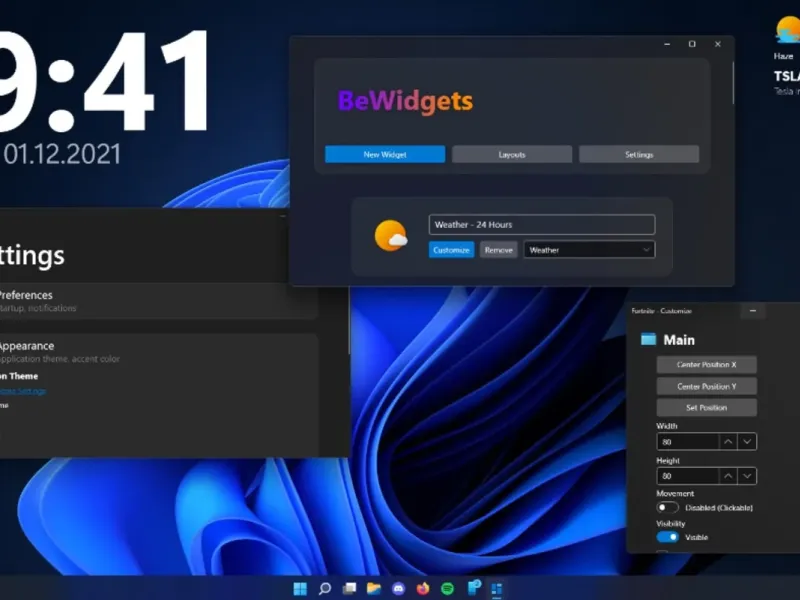Click the 'Haze' label on weather widget
This screenshot has height=600, width=800.
pyautogui.click(x=783, y=56)
